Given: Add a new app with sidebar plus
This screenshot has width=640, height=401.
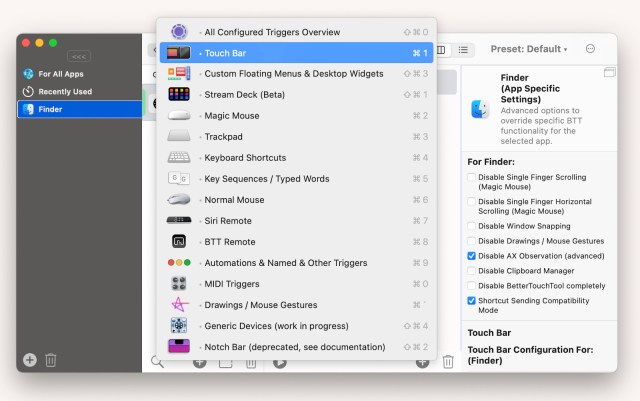Looking at the screenshot, I should pos(30,360).
